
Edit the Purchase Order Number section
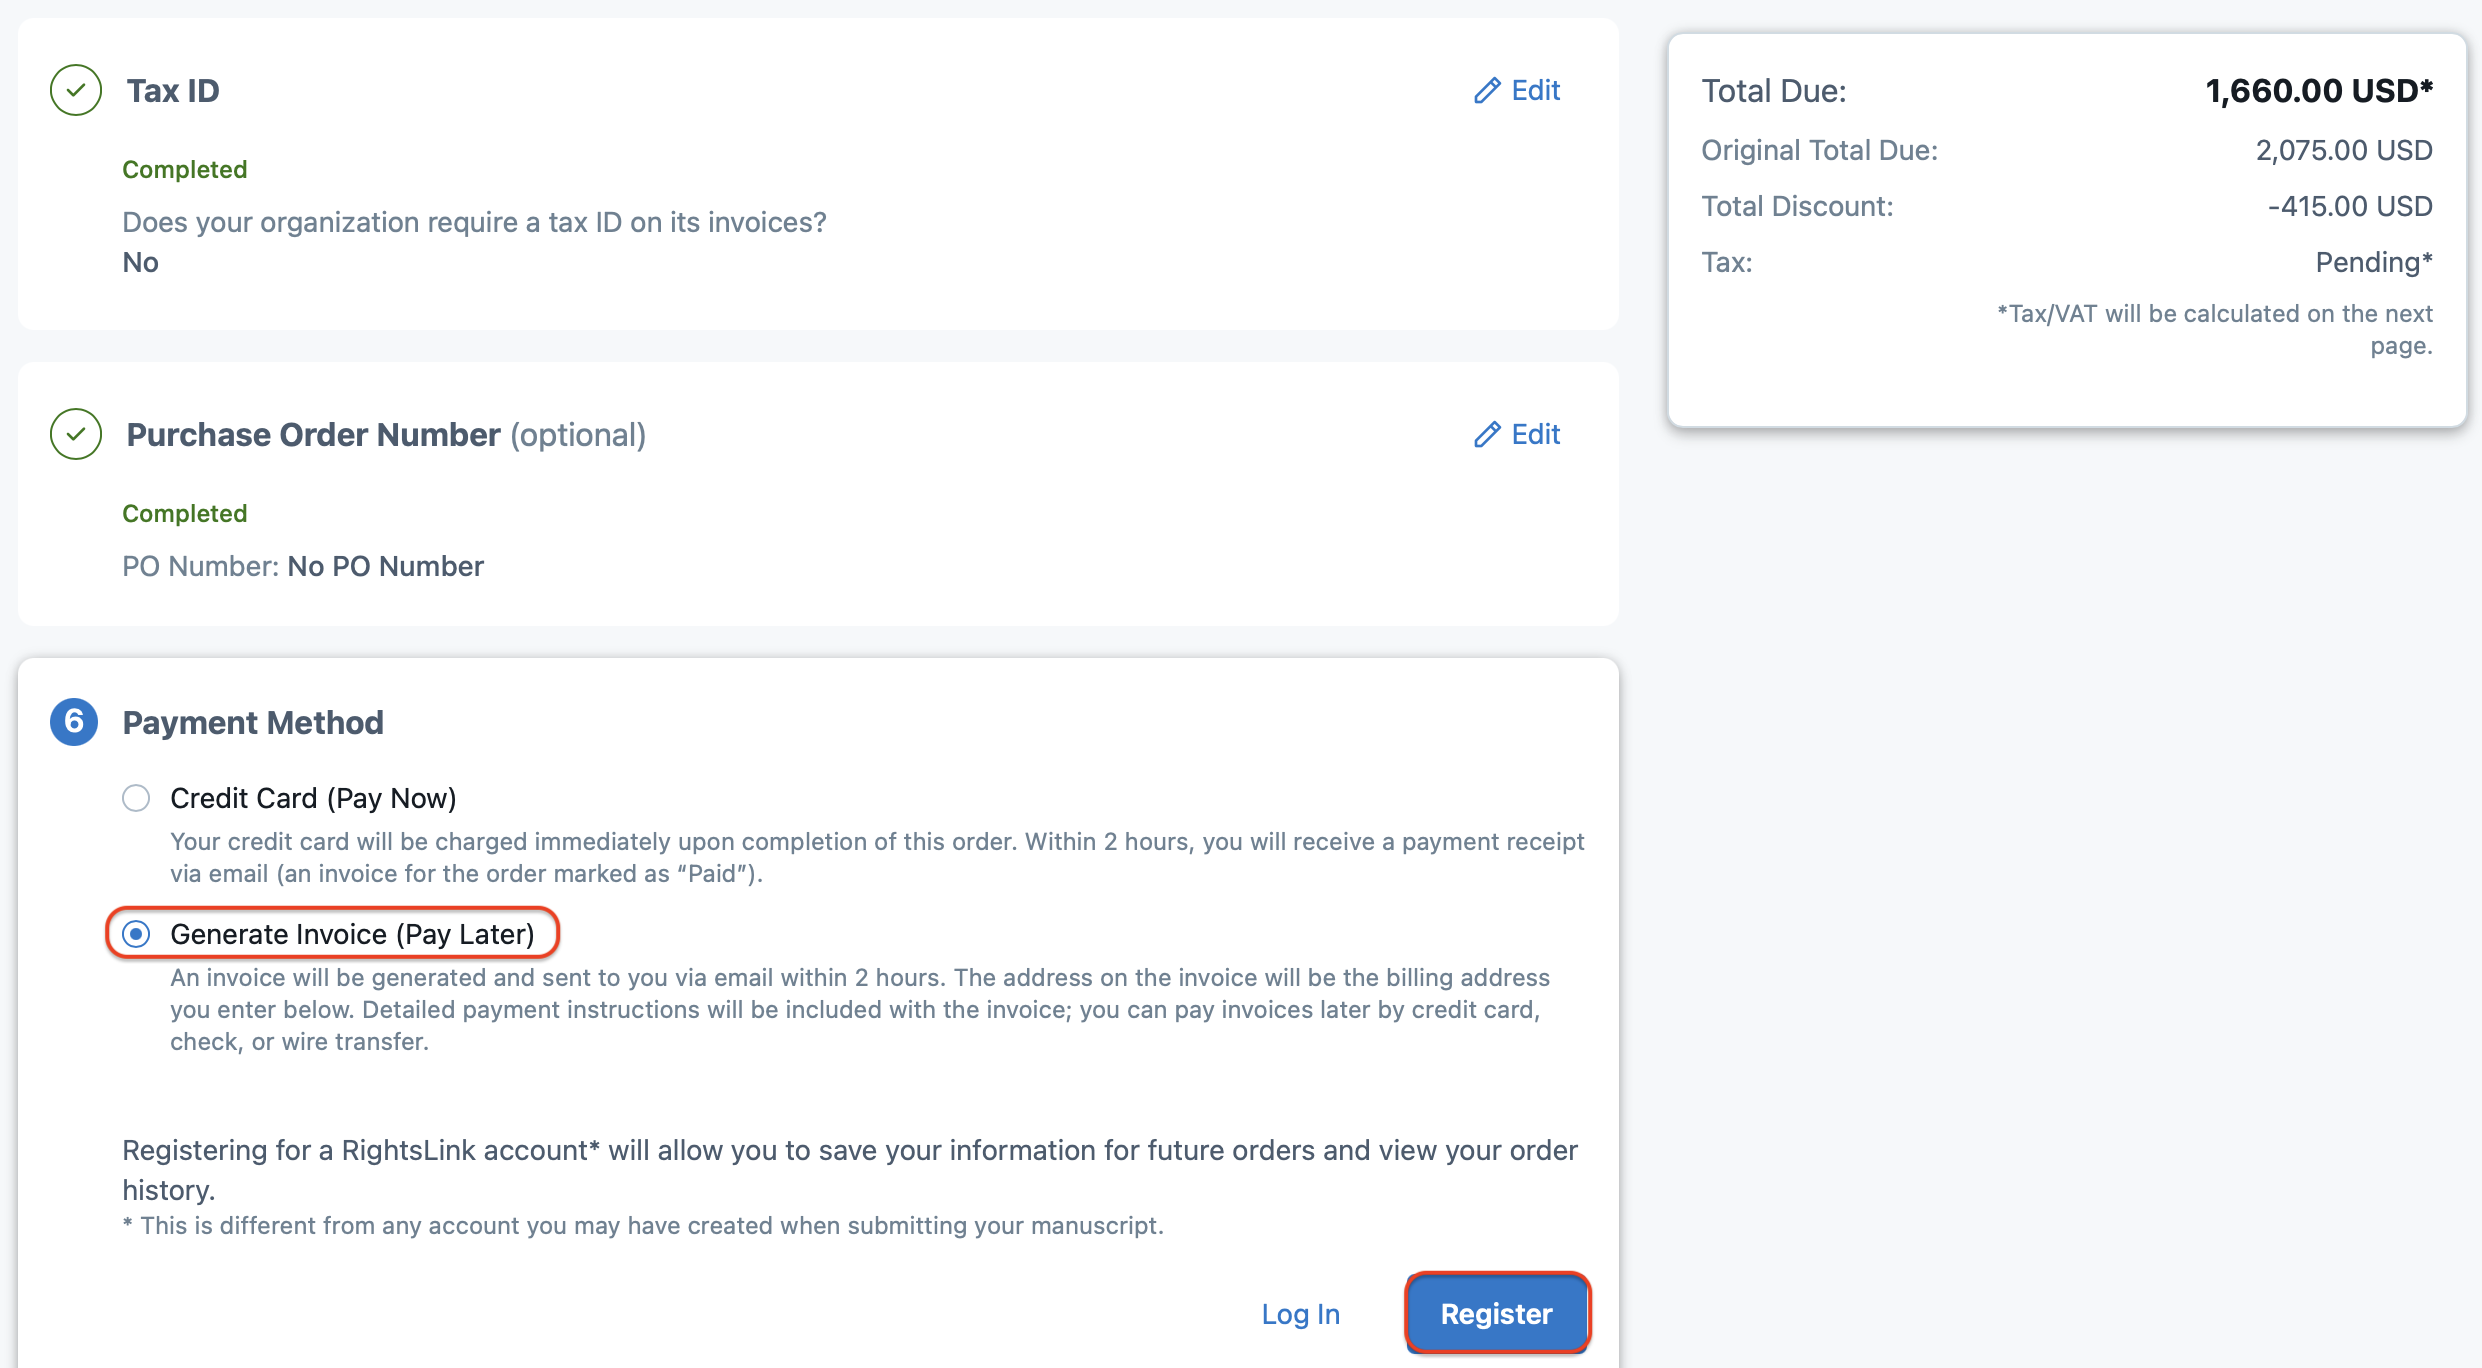pyautogui.click(x=1535, y=435)
